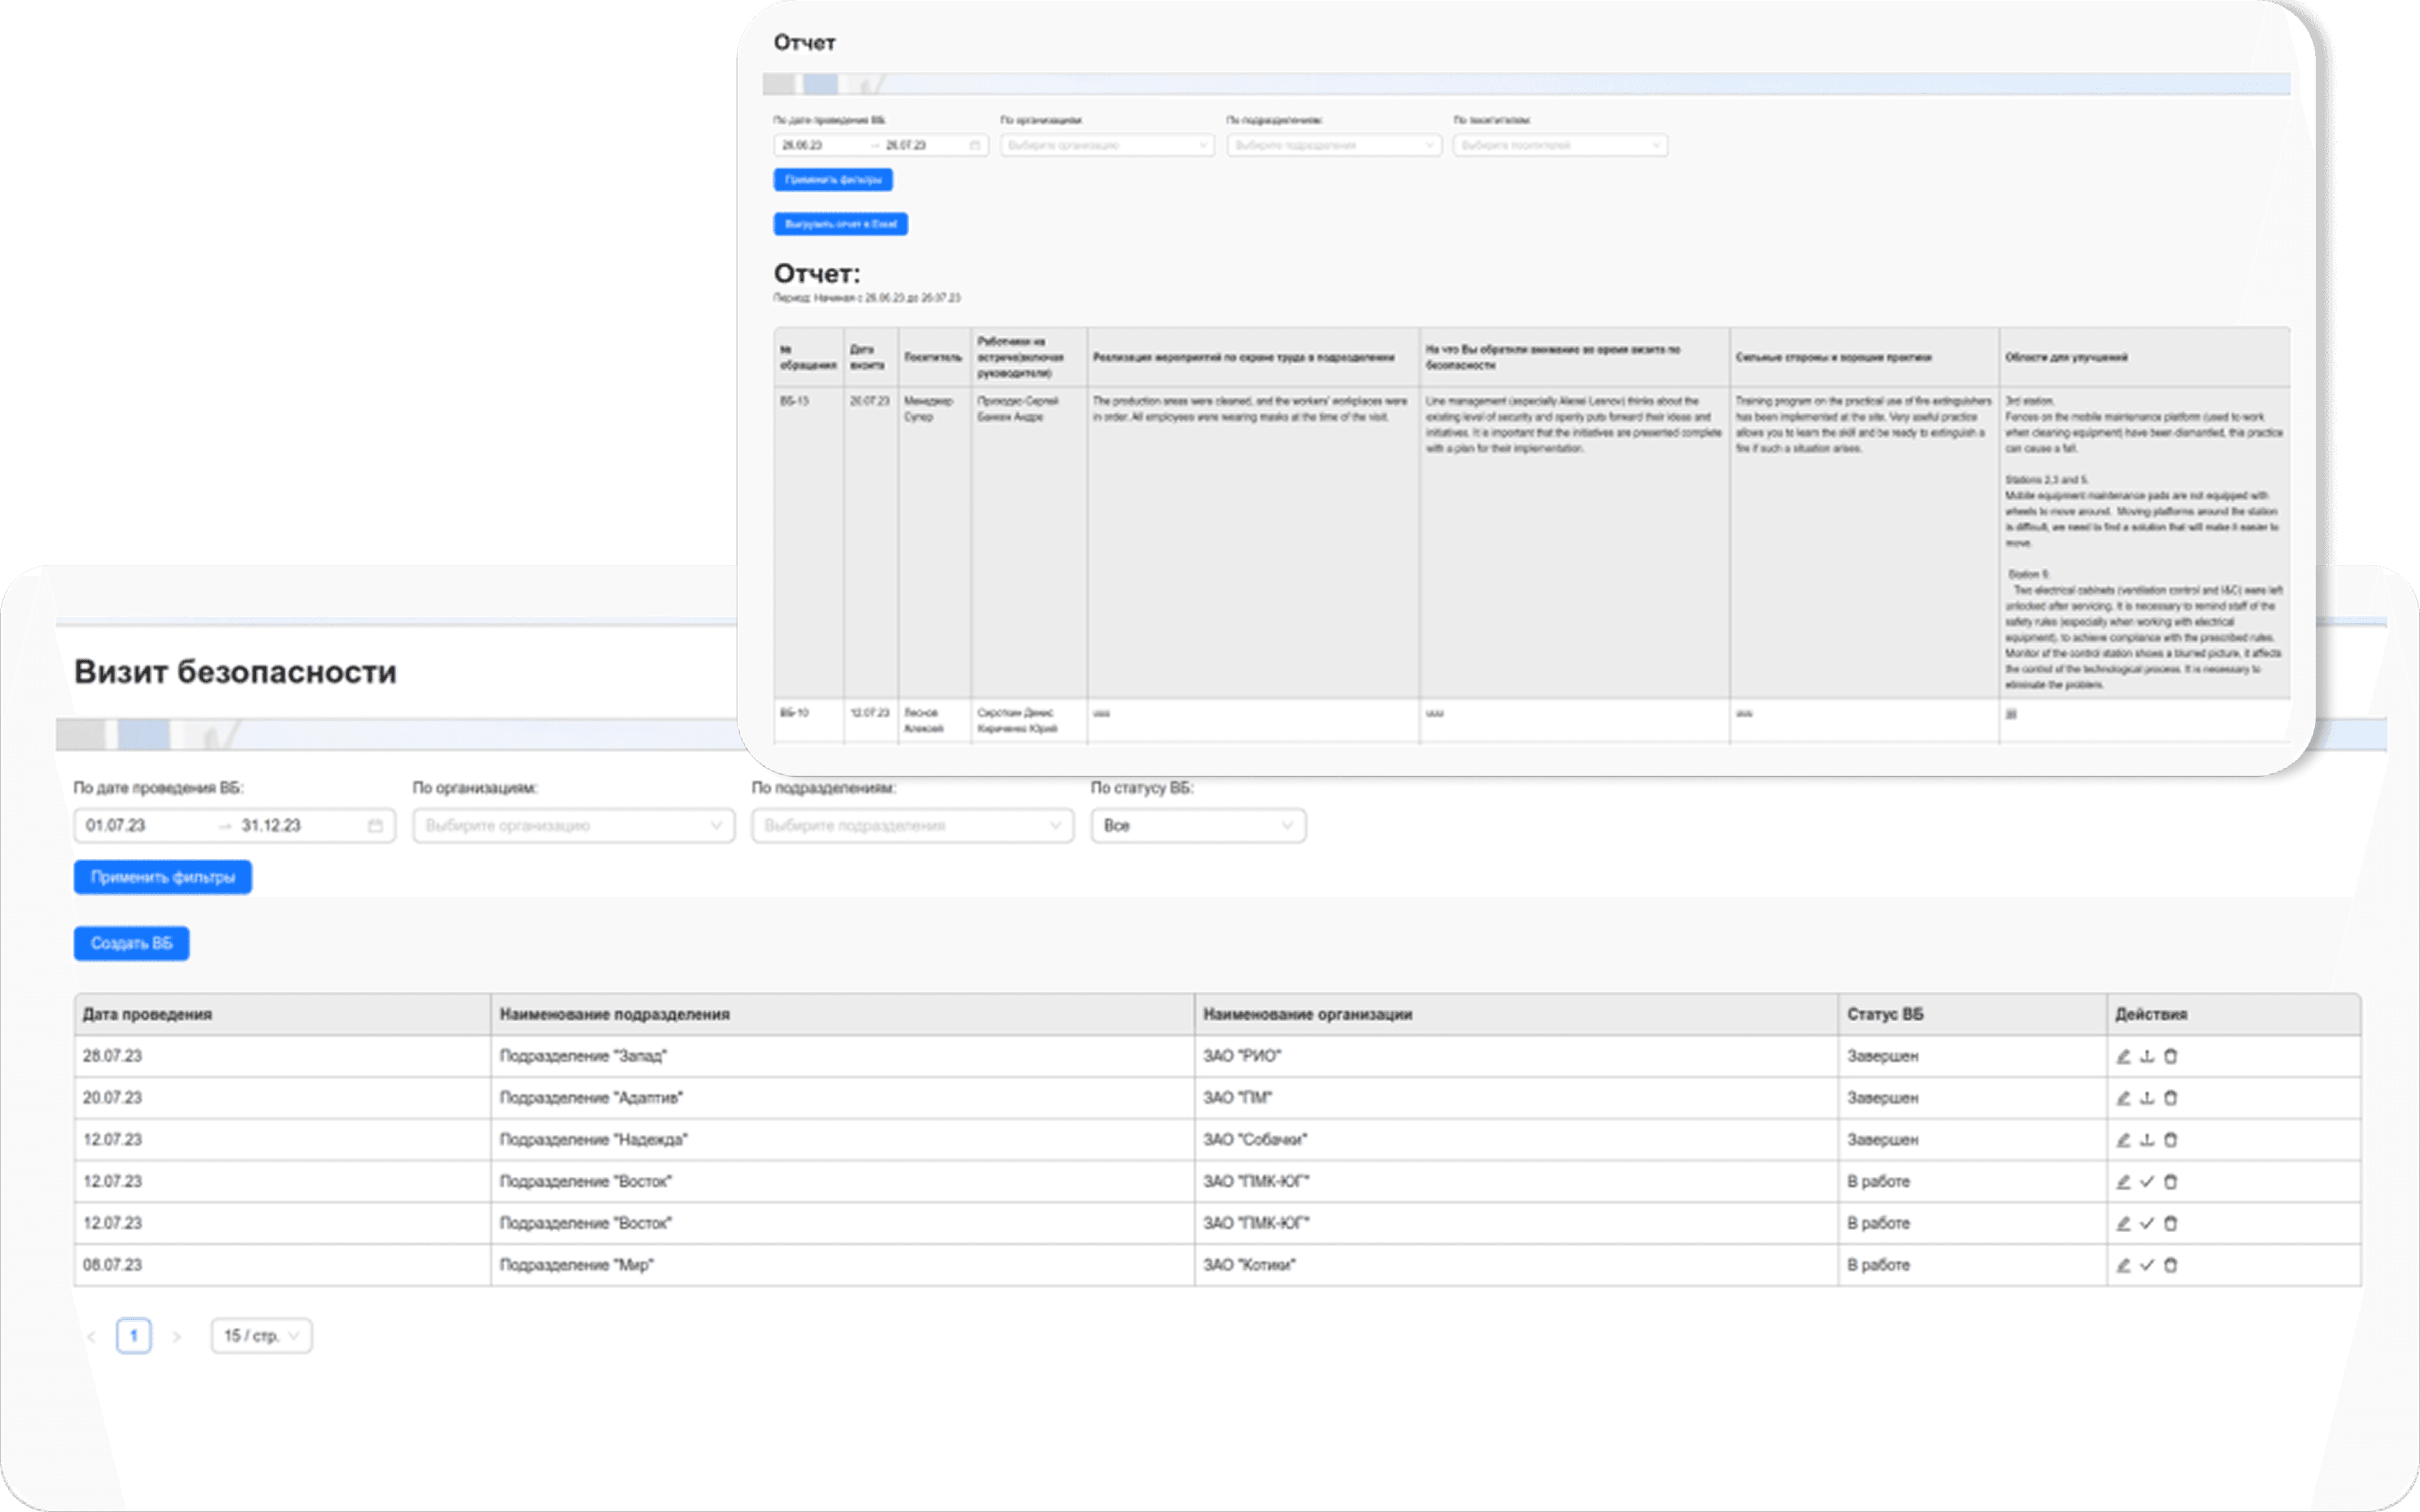
Task: Click Применить фильтры in Визит безопасности
Action: (163, 877)
